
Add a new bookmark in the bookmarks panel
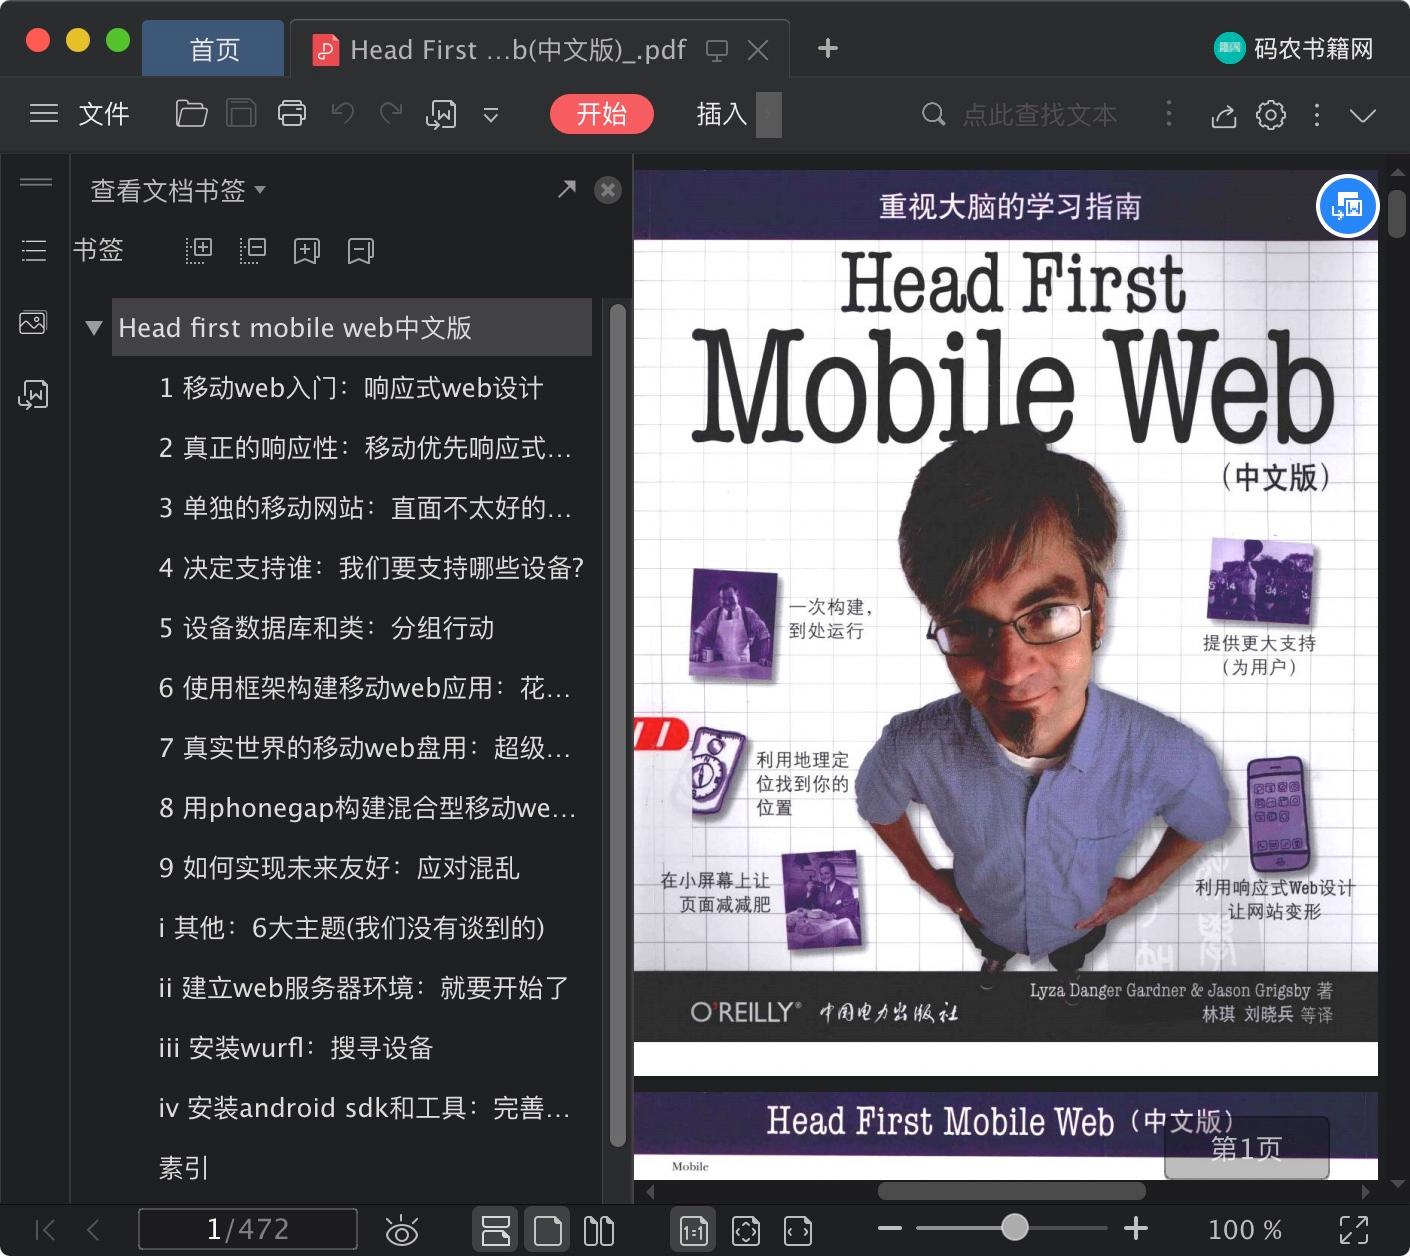306,251
